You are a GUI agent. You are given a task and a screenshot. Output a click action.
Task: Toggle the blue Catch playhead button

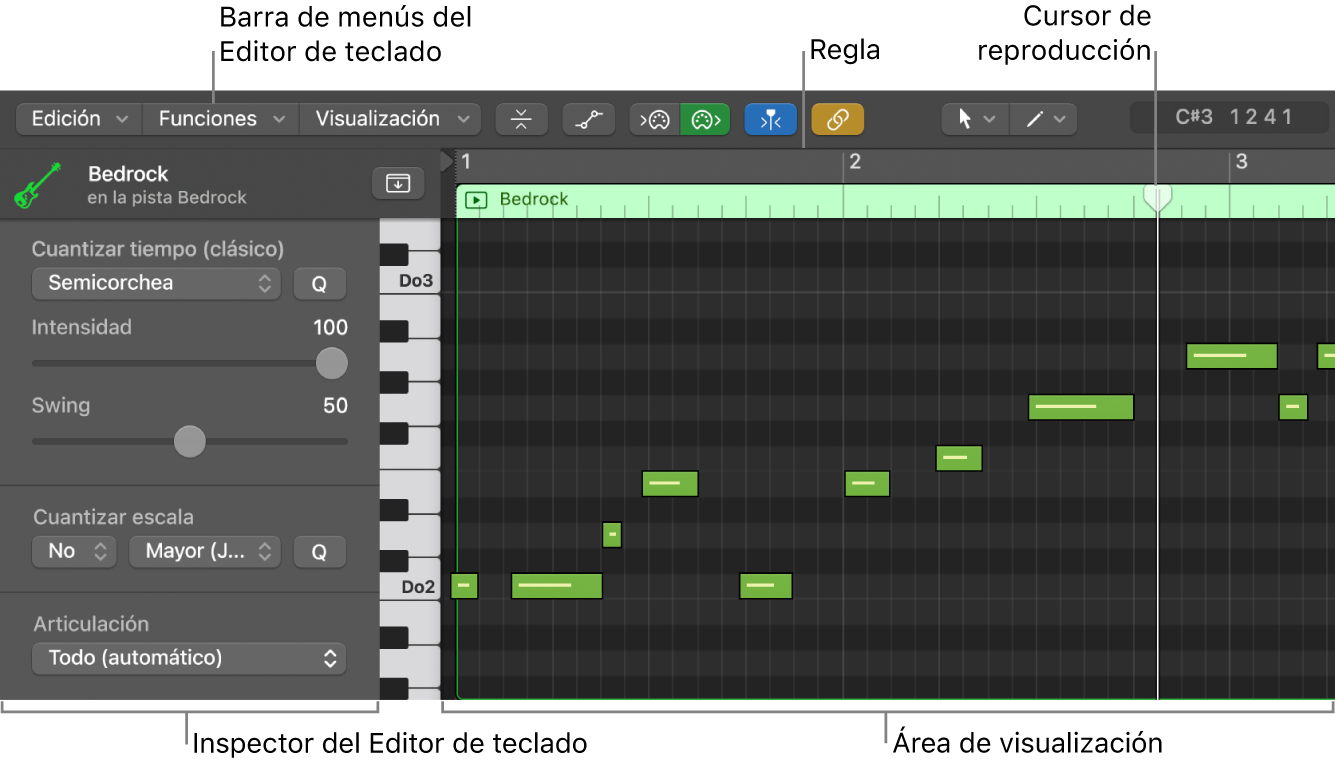(771, 119)
